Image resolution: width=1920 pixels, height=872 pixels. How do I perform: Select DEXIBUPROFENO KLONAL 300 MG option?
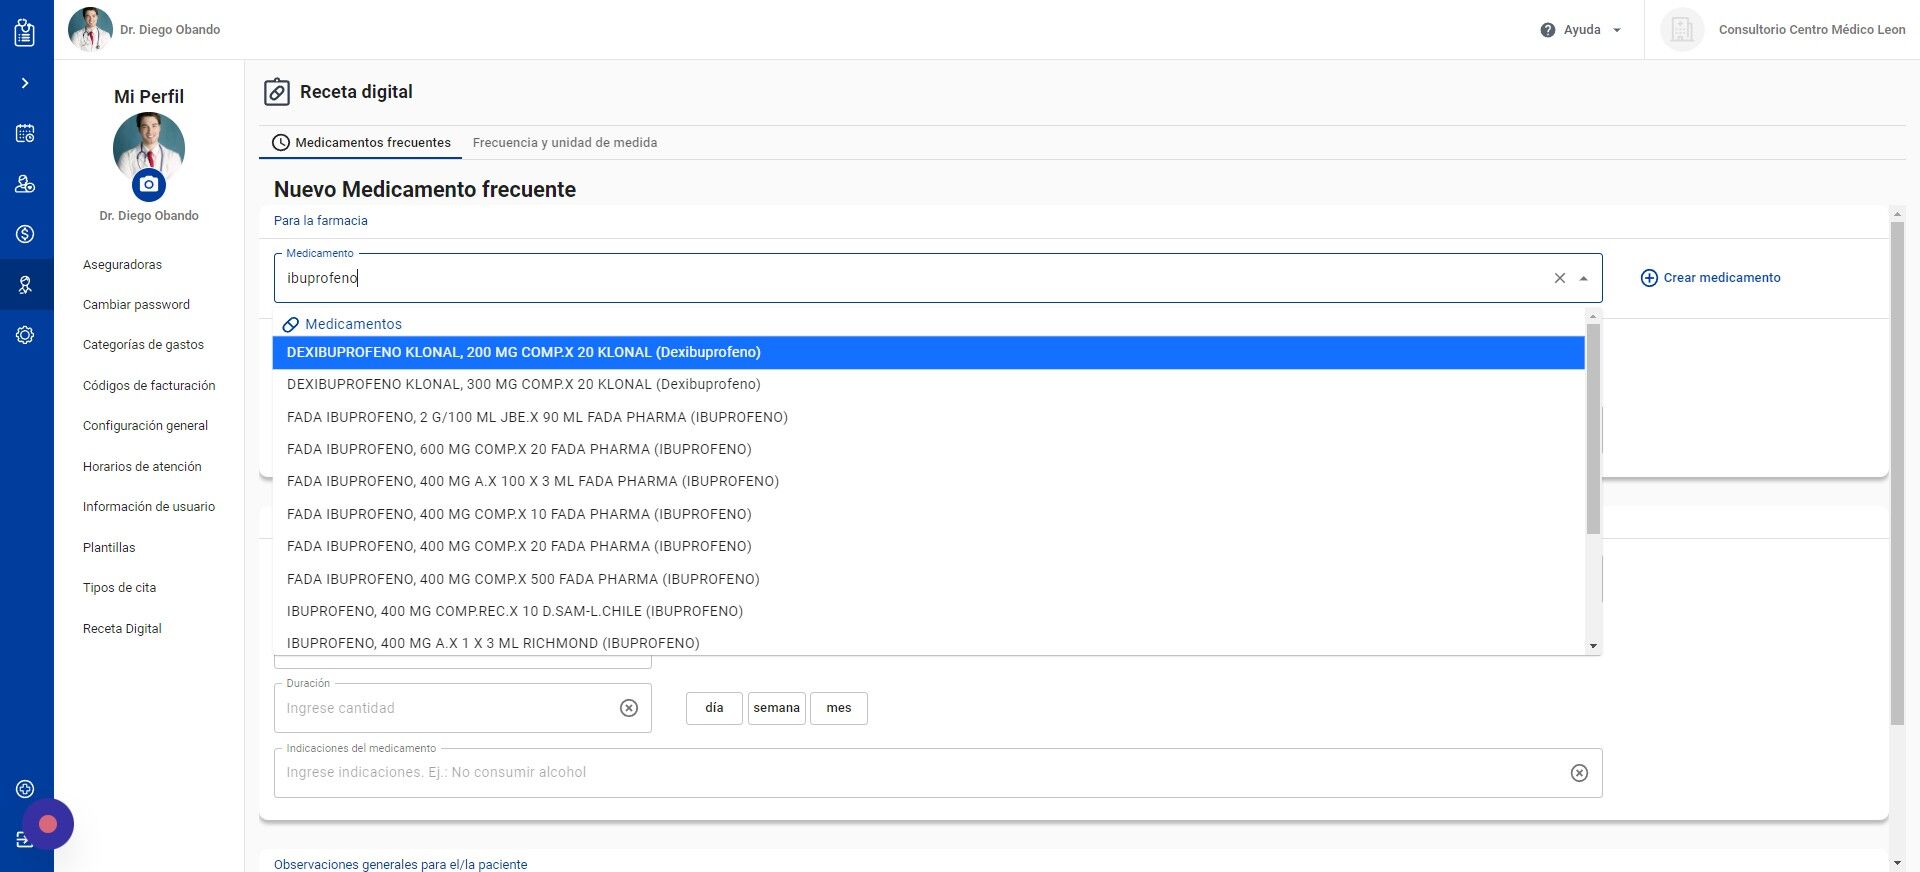(x=928, y=385)
